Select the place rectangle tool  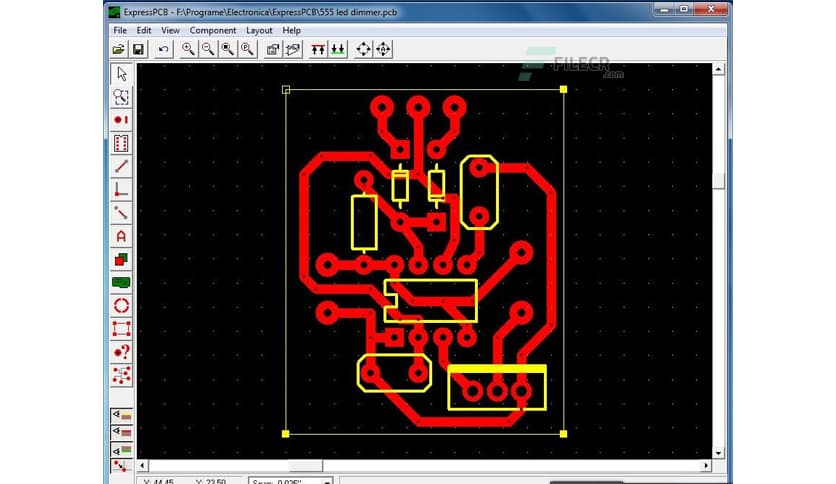pyautogui.click(x=121, y=328)
